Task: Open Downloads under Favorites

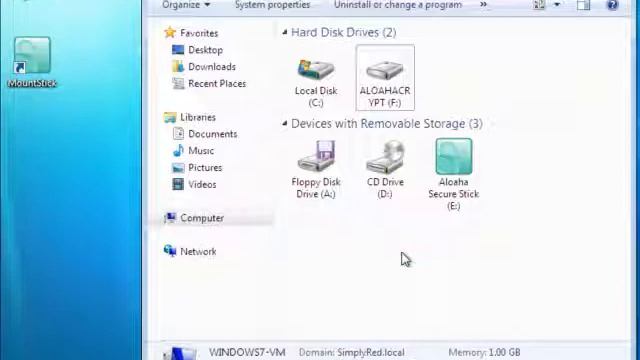Action: pos(212,67)
